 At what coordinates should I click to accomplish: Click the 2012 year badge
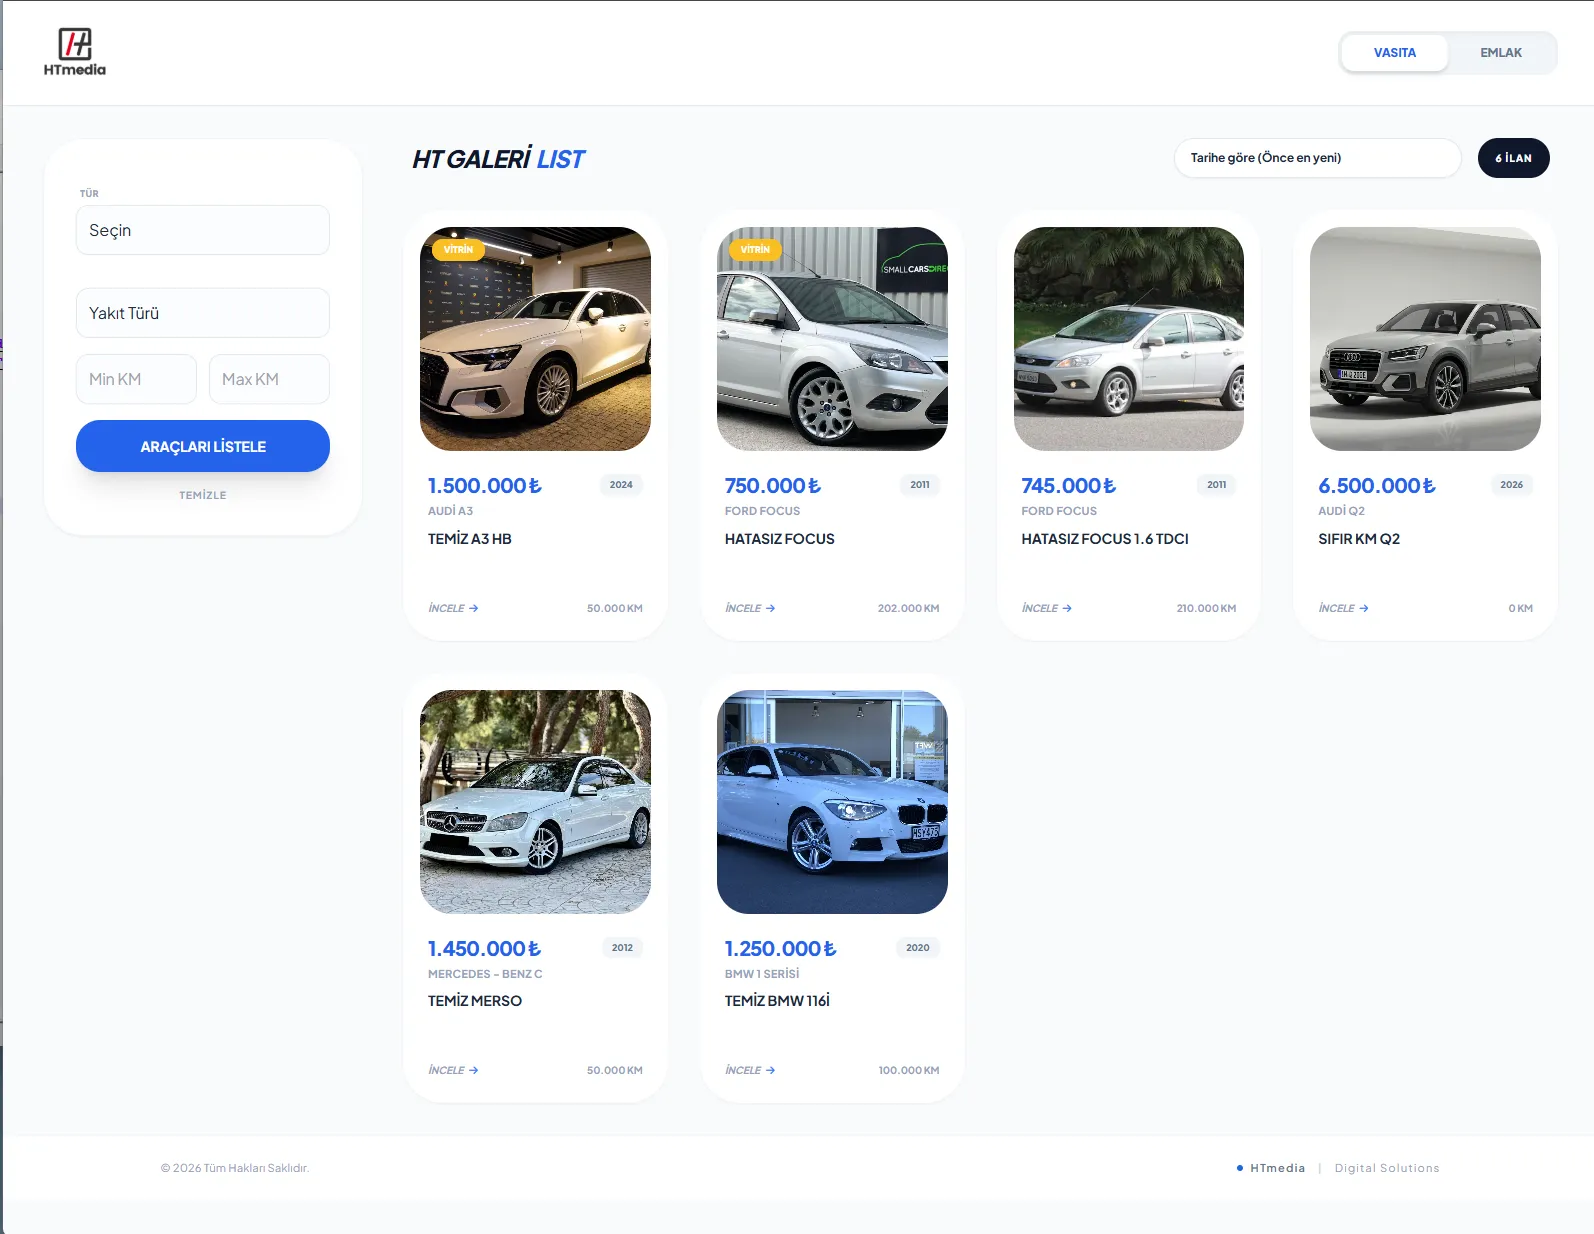(x=622, y=948)
